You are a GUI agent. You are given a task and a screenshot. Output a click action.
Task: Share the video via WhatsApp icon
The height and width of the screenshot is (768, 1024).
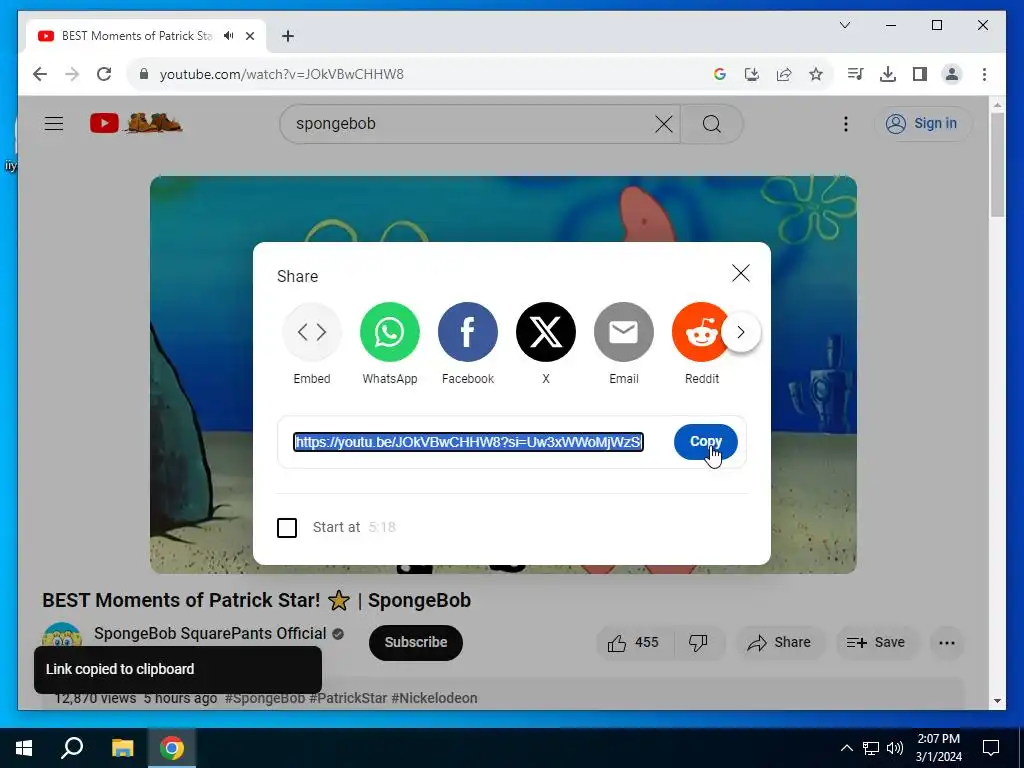[x=390, y=332]
